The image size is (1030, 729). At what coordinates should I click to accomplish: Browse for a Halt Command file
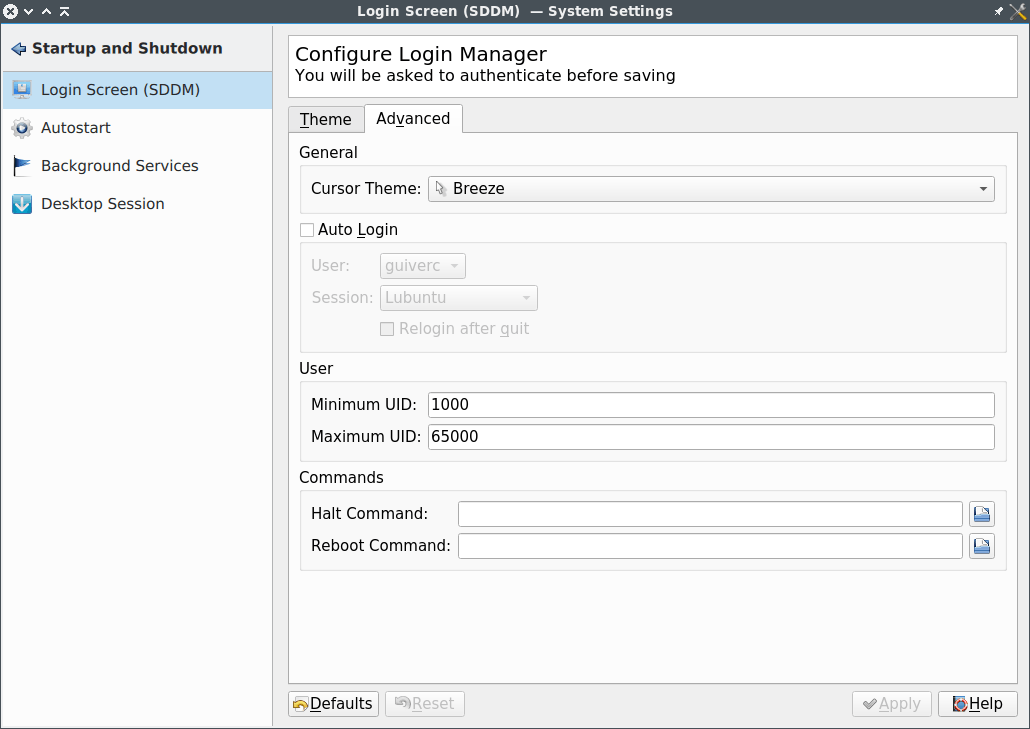click(x=981, y=514)
